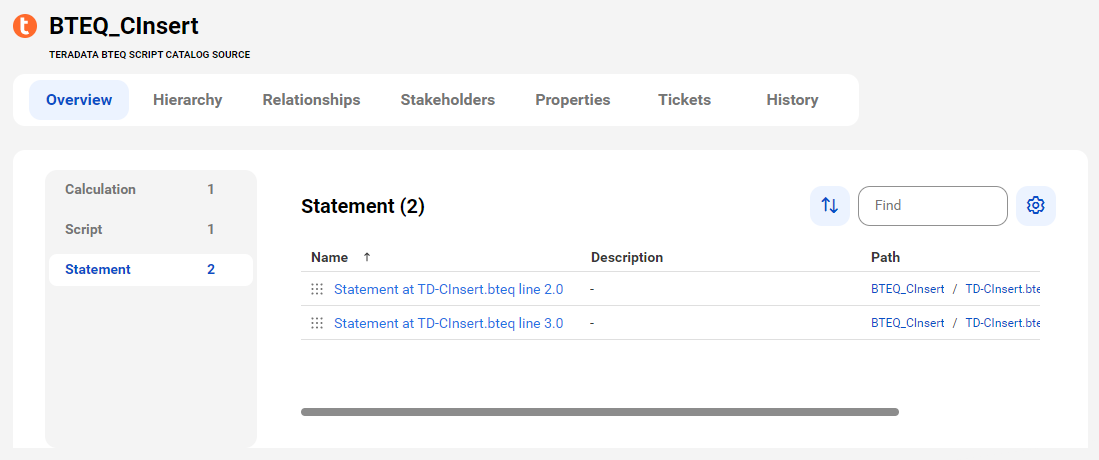Click drag handle for line 3.0 statement
Image resolution: width=1099 pixels, height=460 pixels.
[317, 323]
